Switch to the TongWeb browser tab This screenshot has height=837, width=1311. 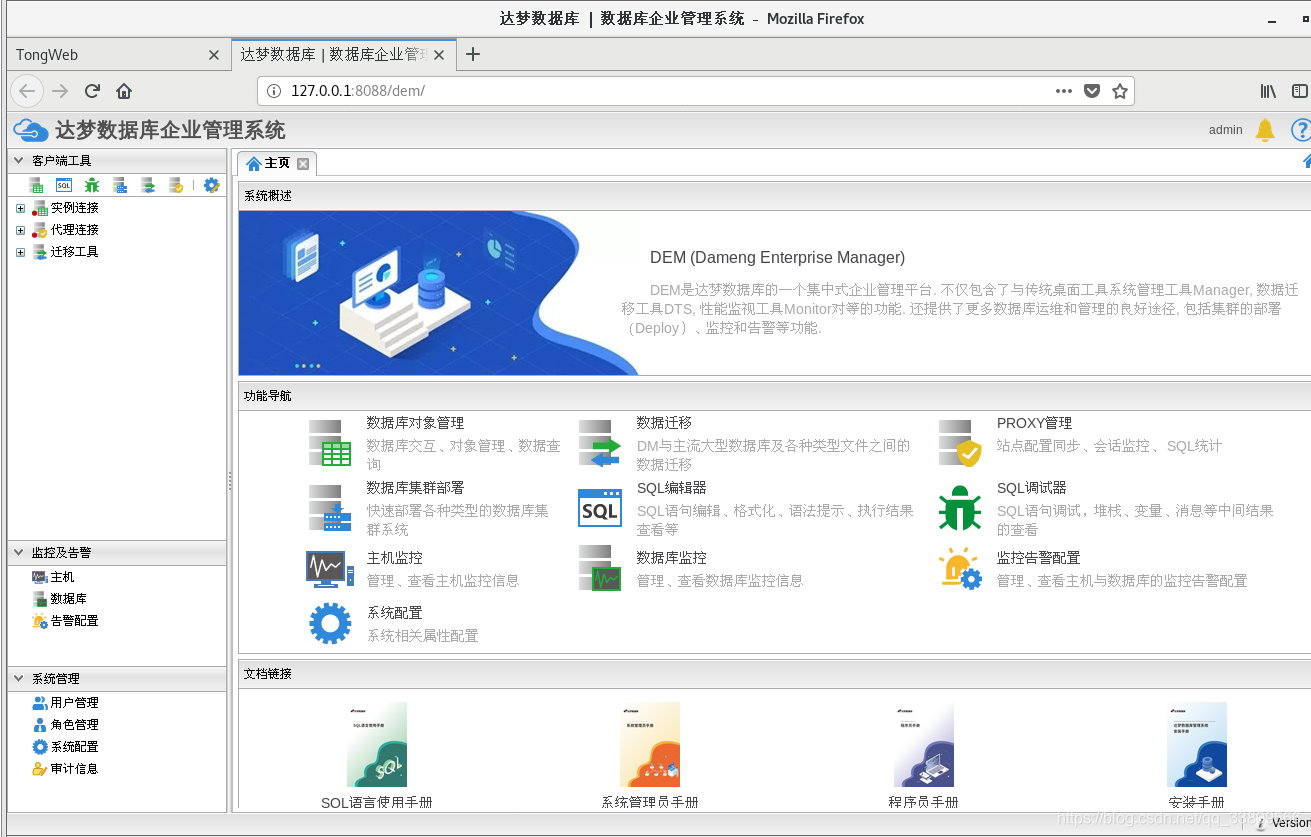click(118, 55)
